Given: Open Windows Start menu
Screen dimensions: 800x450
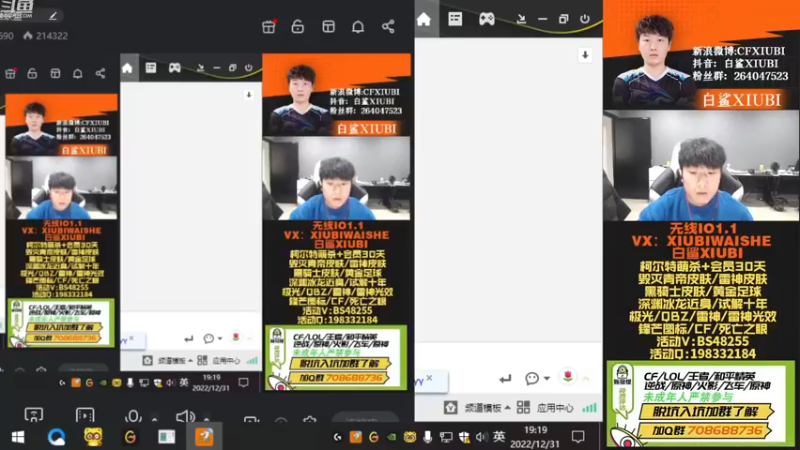Looking at the screenshot, I should pyautogui.click(x=18, y=437).
